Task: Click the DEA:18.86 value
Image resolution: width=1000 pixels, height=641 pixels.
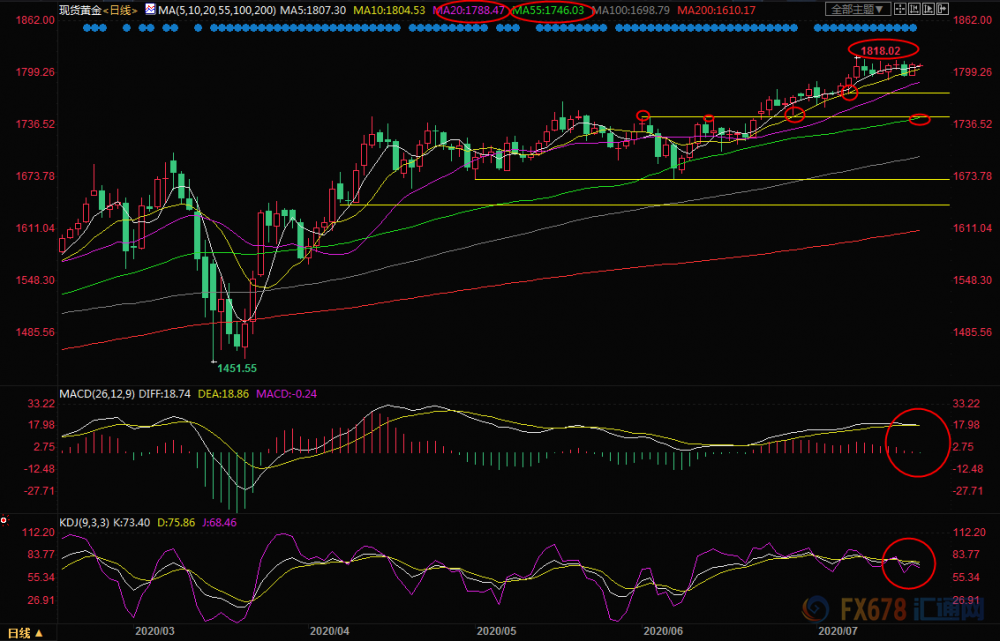Action: (223, 394)
